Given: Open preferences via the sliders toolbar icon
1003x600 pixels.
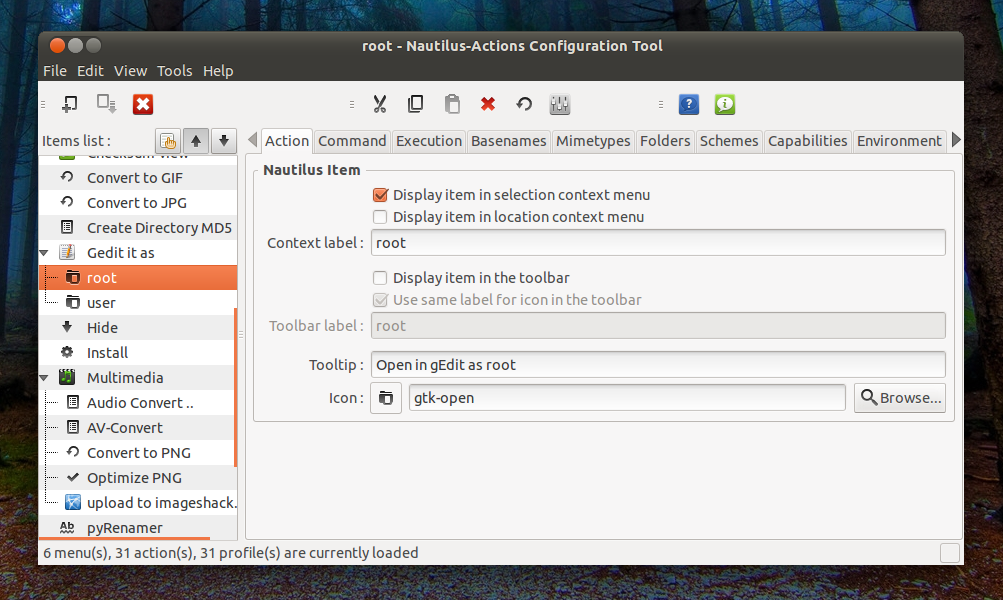Looking at the screenshot, I should pos(559,103).
